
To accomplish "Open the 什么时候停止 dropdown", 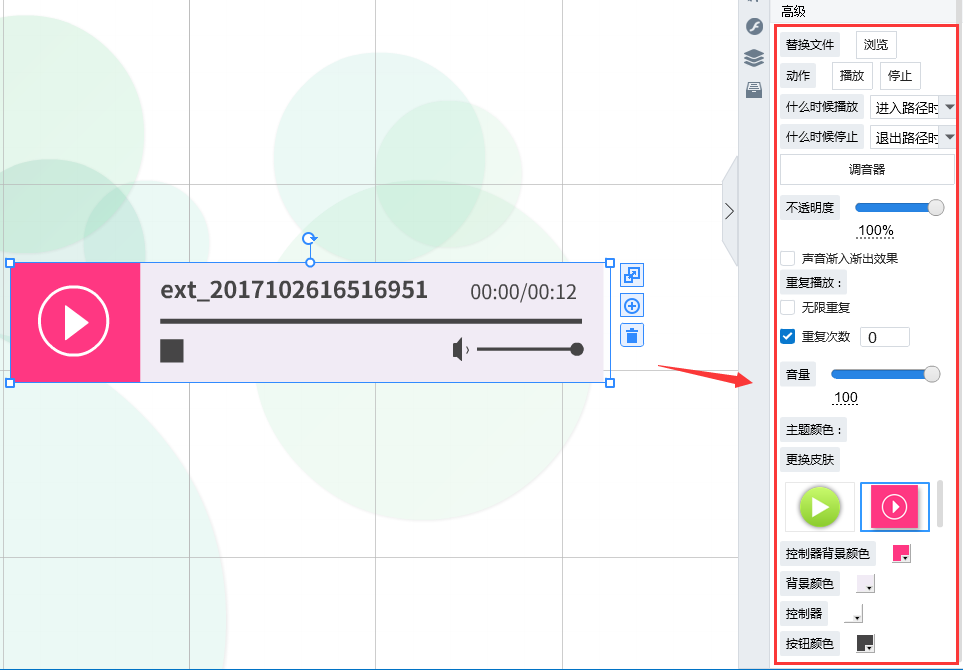I will click(x=912, y=137).
